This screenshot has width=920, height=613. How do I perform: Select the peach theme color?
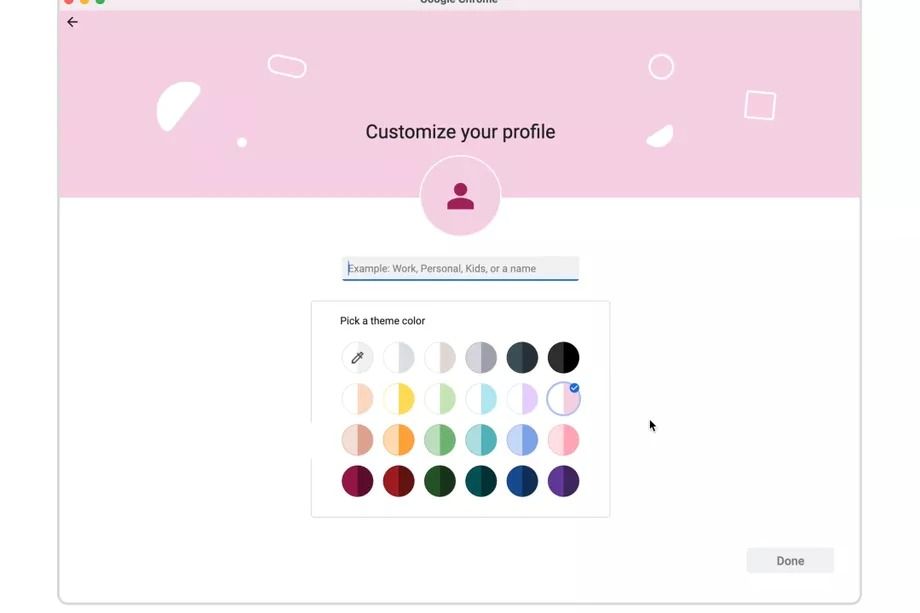pyautogui.click(x=357, y=398)
